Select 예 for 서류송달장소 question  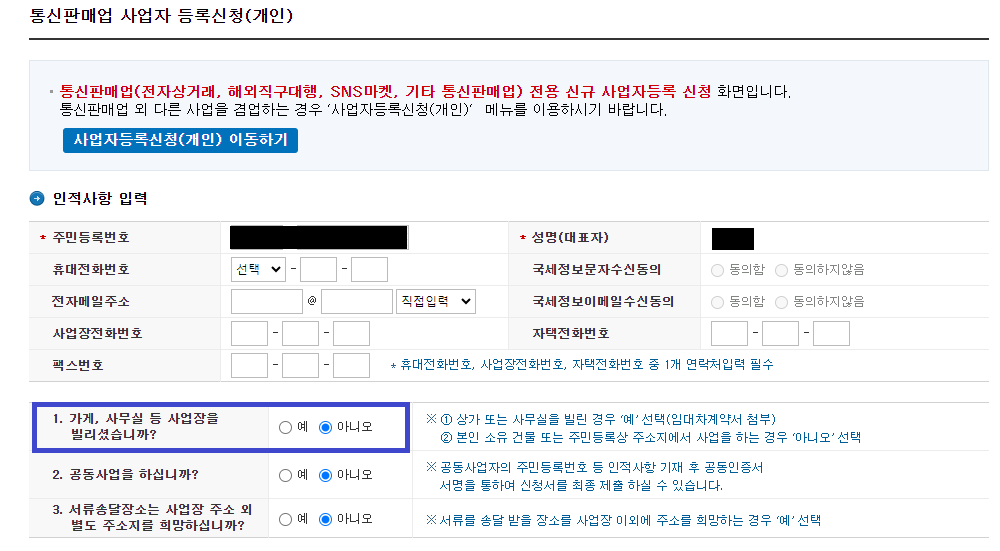pos(286,519)
